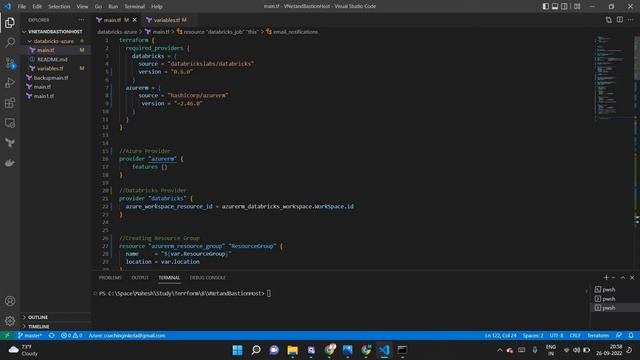Open notifications bell in status bar
This screenshot has height=360, width=640.
pyautogui.click(x=631, y=336)
